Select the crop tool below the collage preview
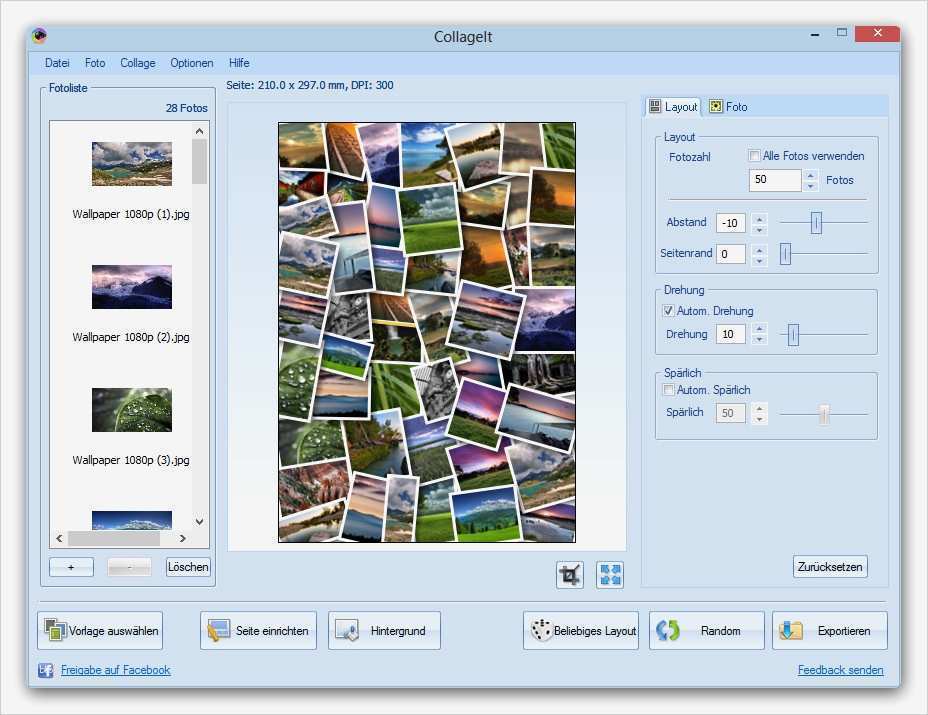 (569, 574)
